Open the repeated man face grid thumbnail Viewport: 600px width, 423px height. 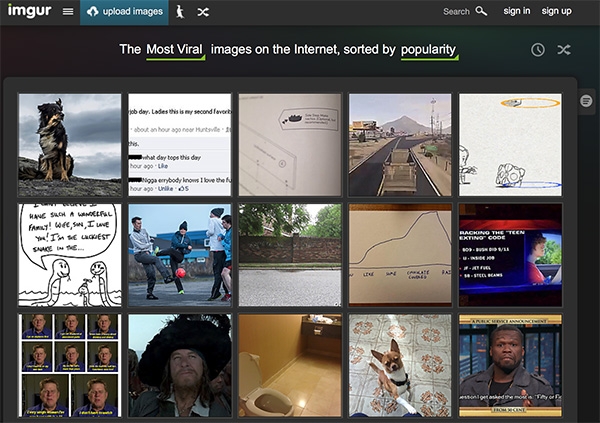click(70, 365)
